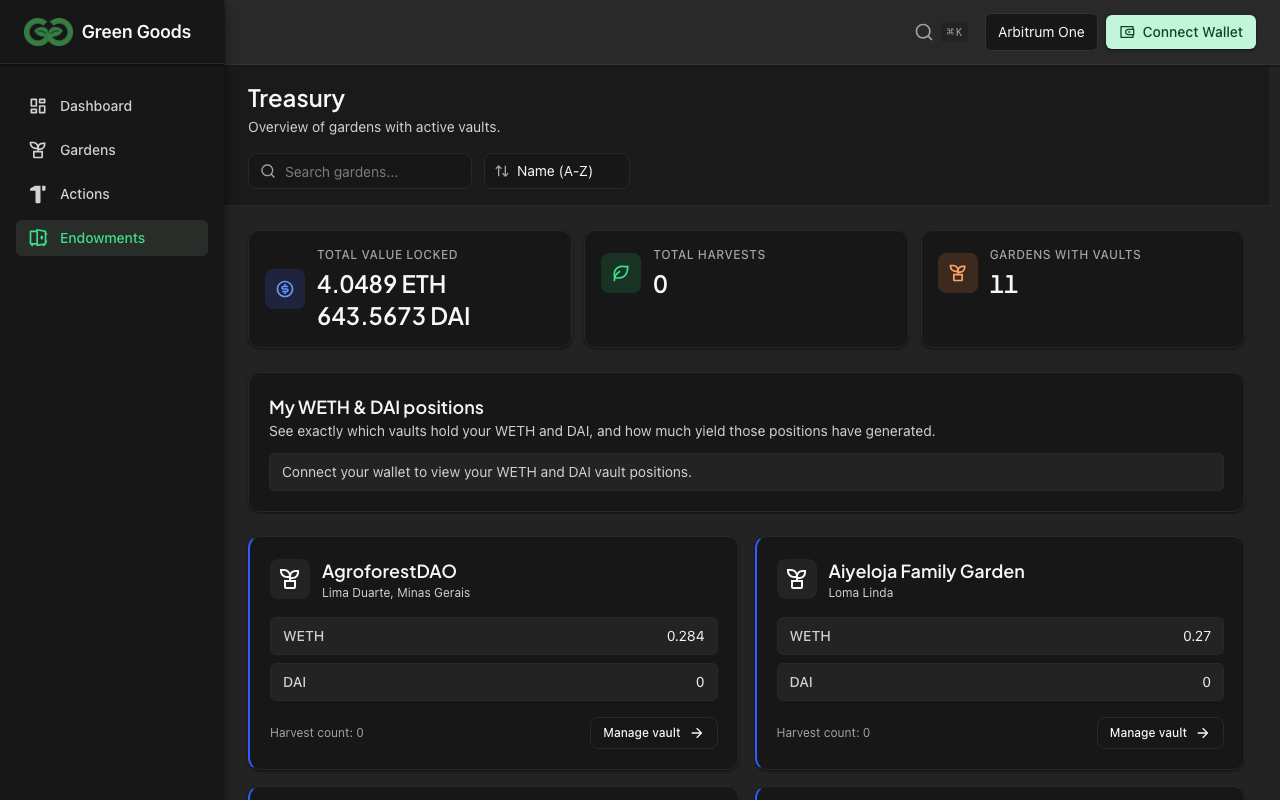The width and height of the screenshot is (1280, 800).
Task: Focus the Search gardens input field
Action: point(370,171)
